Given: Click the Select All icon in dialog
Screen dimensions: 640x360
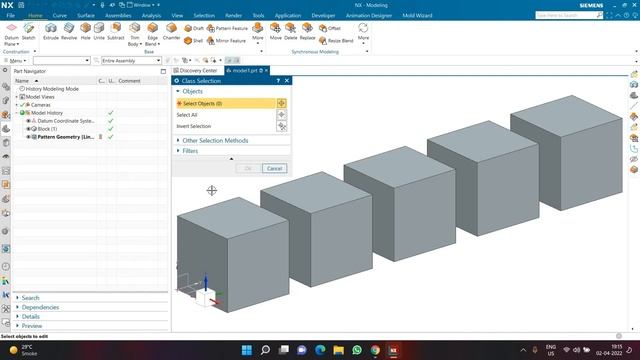Looking at the screenshot, I should pos(281,115).
